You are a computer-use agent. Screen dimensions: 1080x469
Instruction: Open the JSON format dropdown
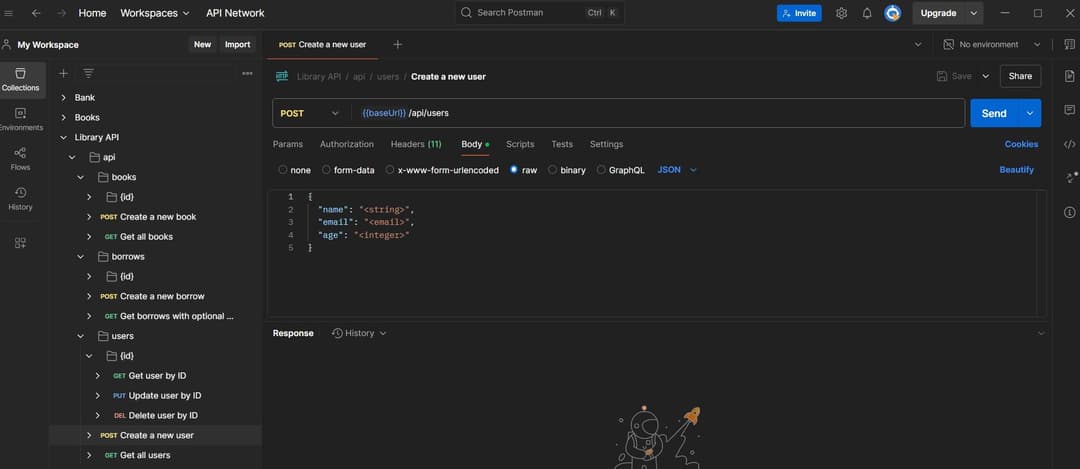click(x=677, y=170)
